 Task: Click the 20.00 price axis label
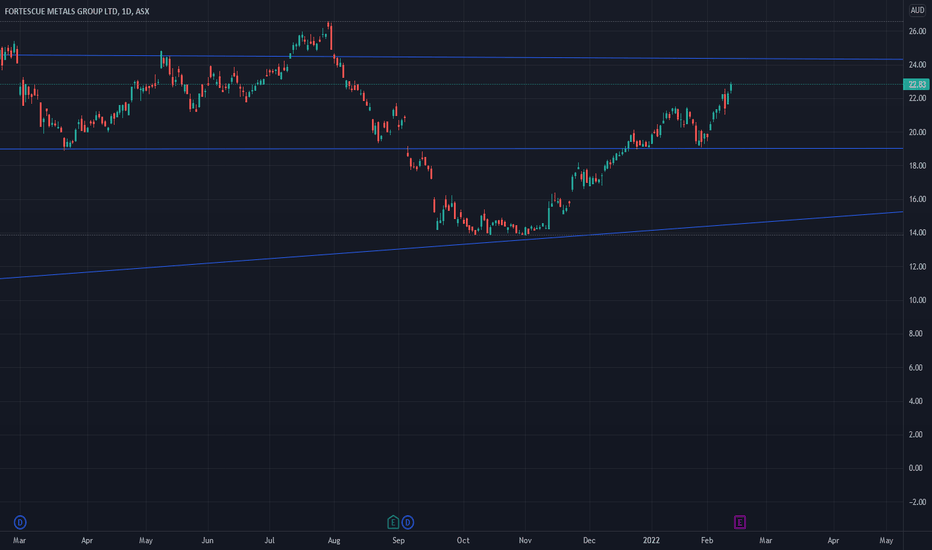point(917,132)
